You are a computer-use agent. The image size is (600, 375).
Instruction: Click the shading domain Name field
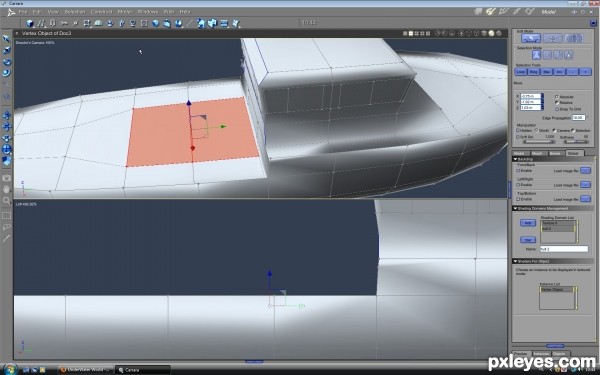(x=564, y=249)
